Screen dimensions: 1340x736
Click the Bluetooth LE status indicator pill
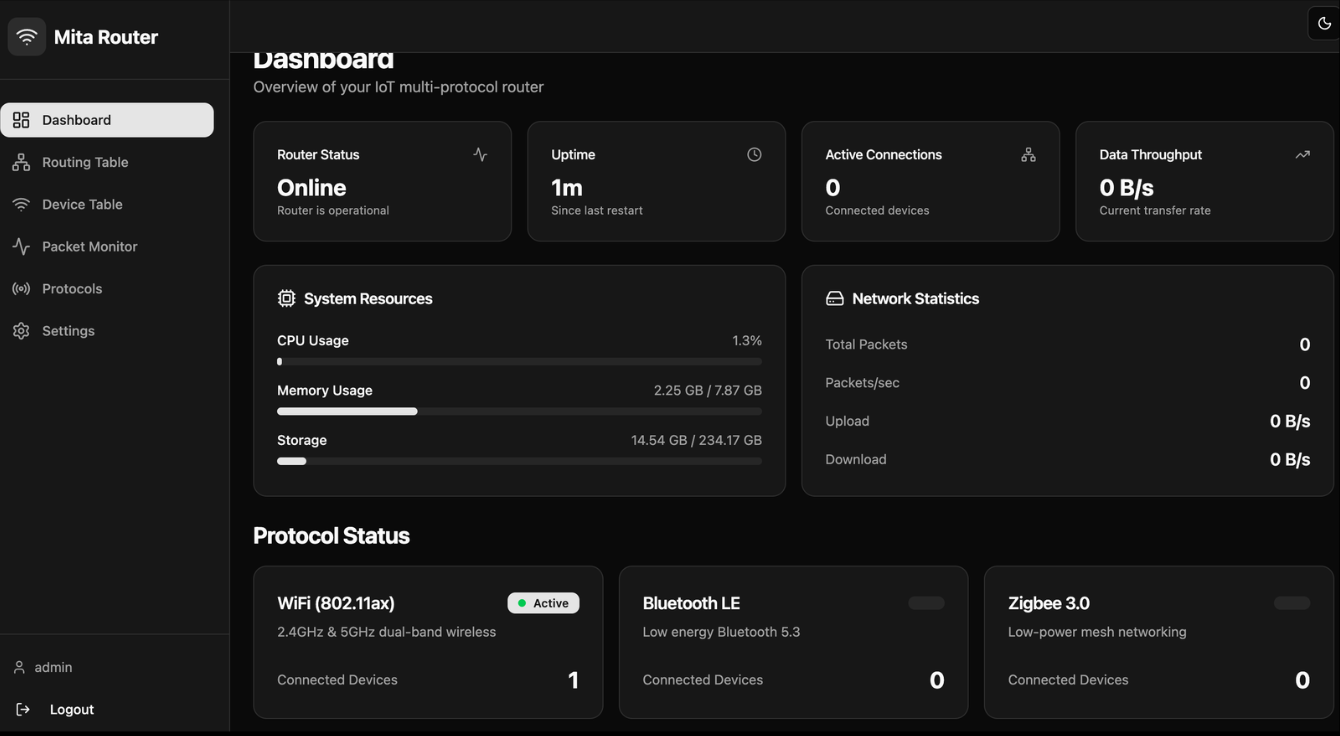[x=926, y=603]
